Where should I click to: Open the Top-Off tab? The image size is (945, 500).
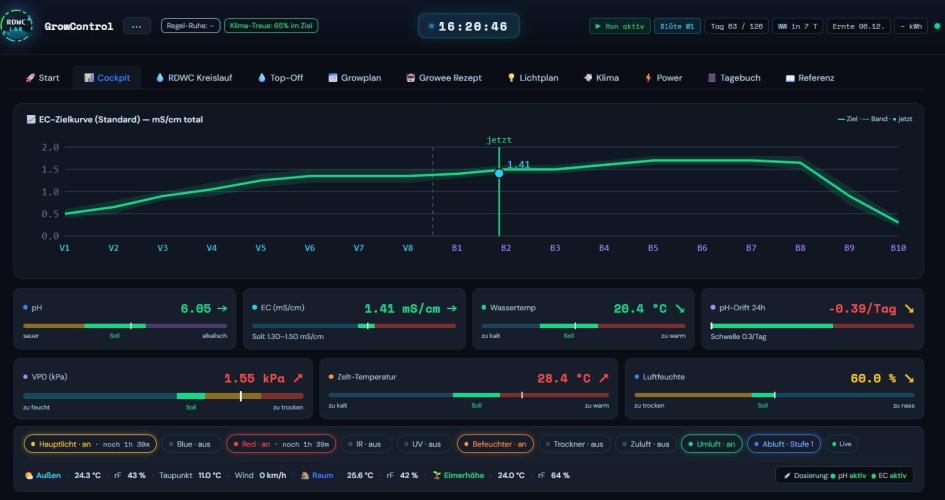click(x=280, y=78)
